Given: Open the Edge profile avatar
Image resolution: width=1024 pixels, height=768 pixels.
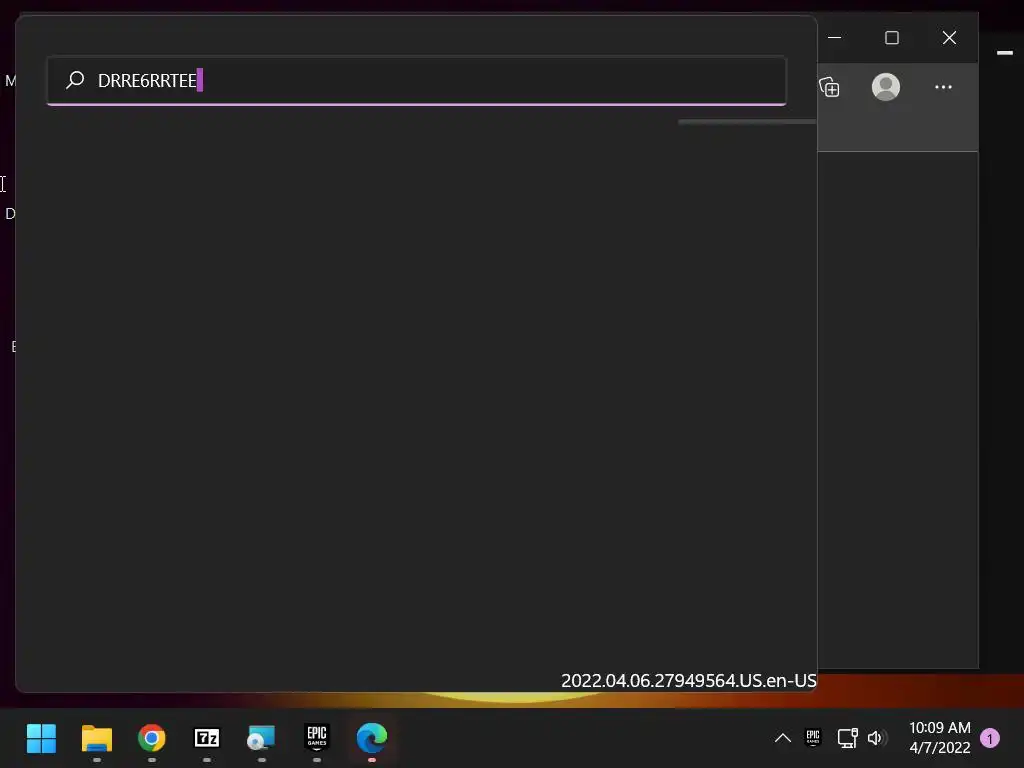Looking at the screenshot, I should tap(886, 87).
